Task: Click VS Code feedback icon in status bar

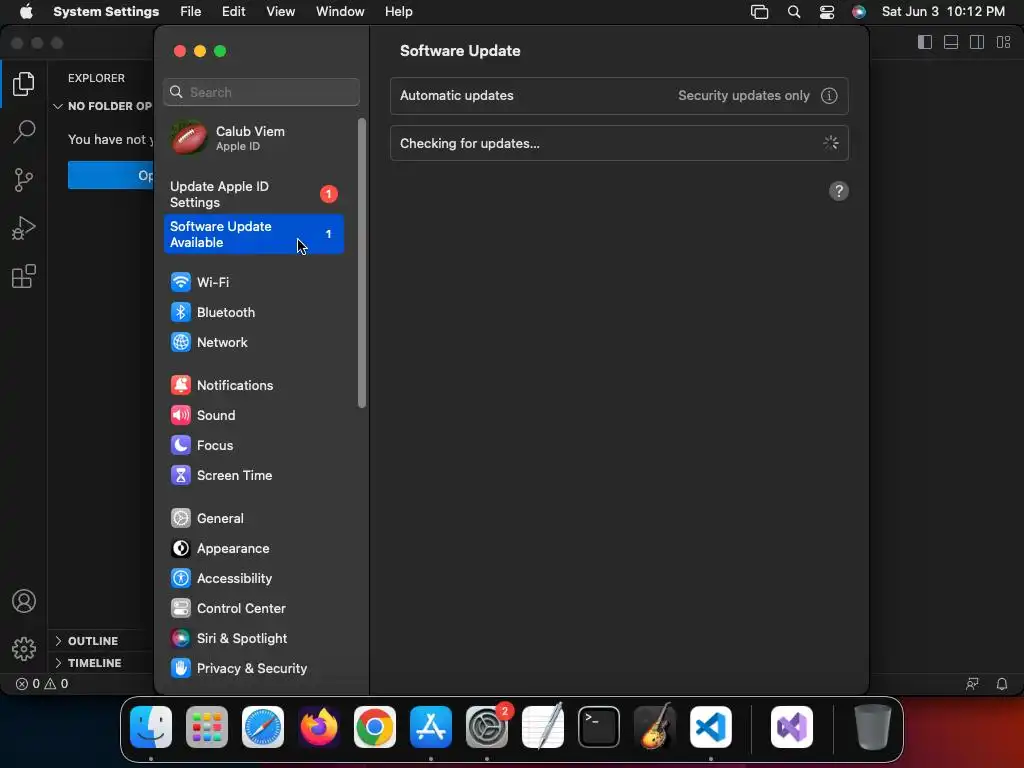Action: tap(972, 684)
